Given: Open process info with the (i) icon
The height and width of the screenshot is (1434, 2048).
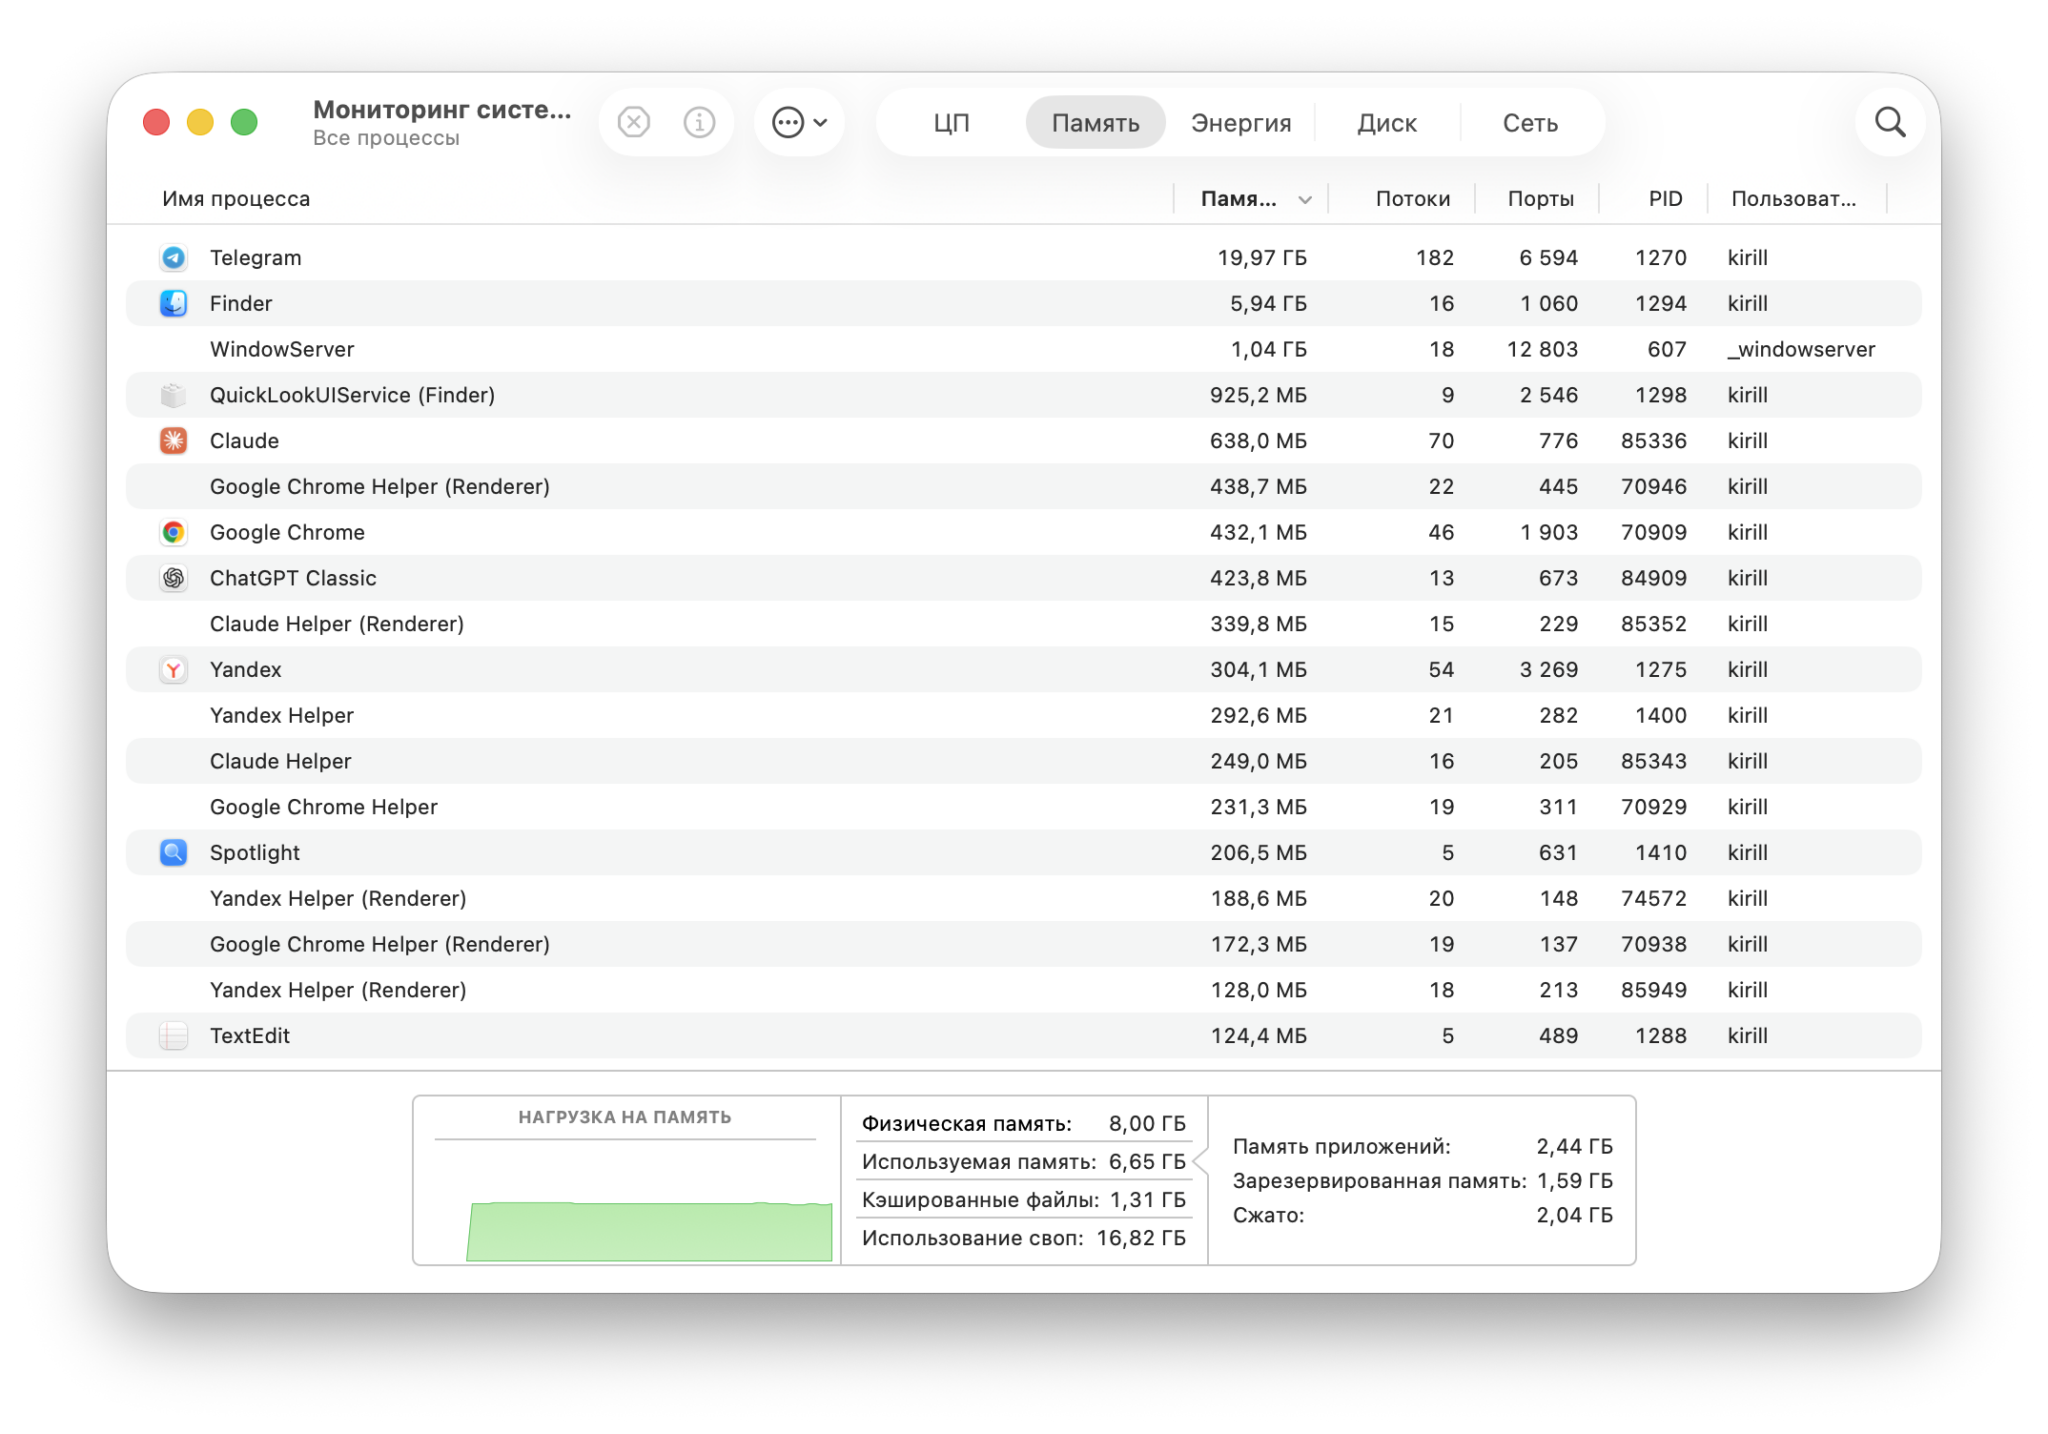Looking at the screenshot, I should (699, 122).
